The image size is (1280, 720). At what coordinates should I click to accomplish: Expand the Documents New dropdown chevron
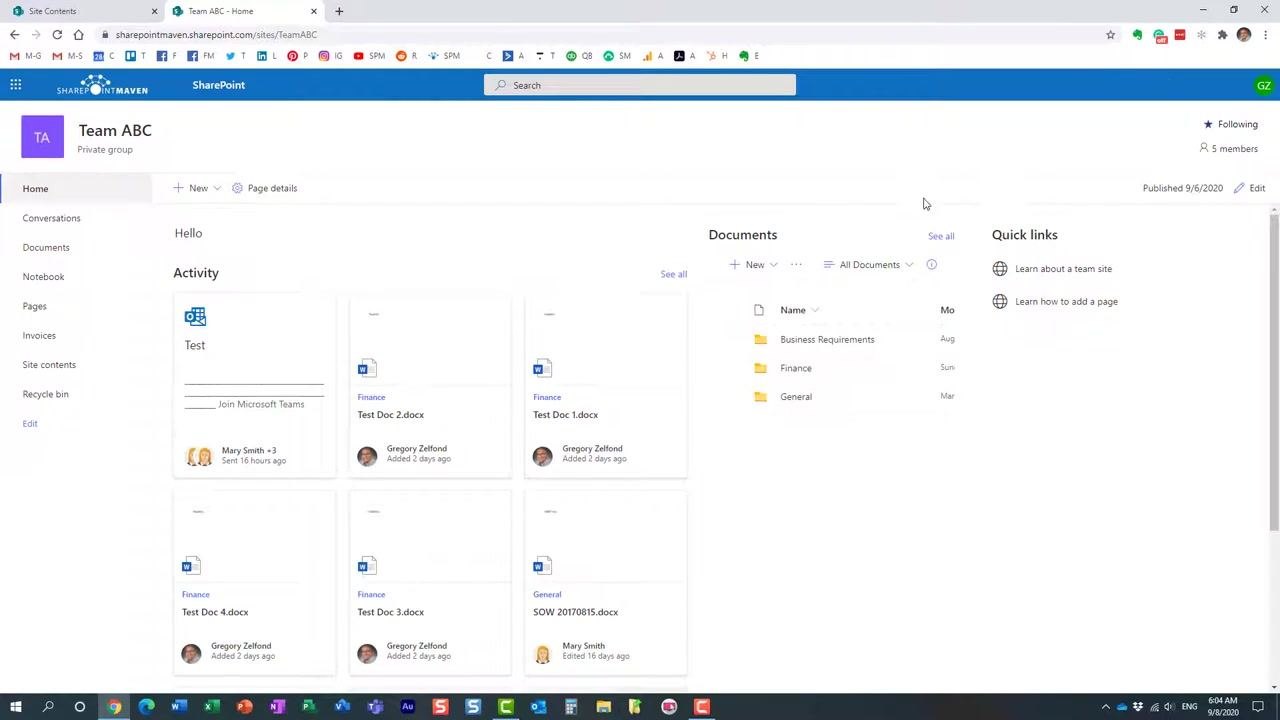coord(773,265)
